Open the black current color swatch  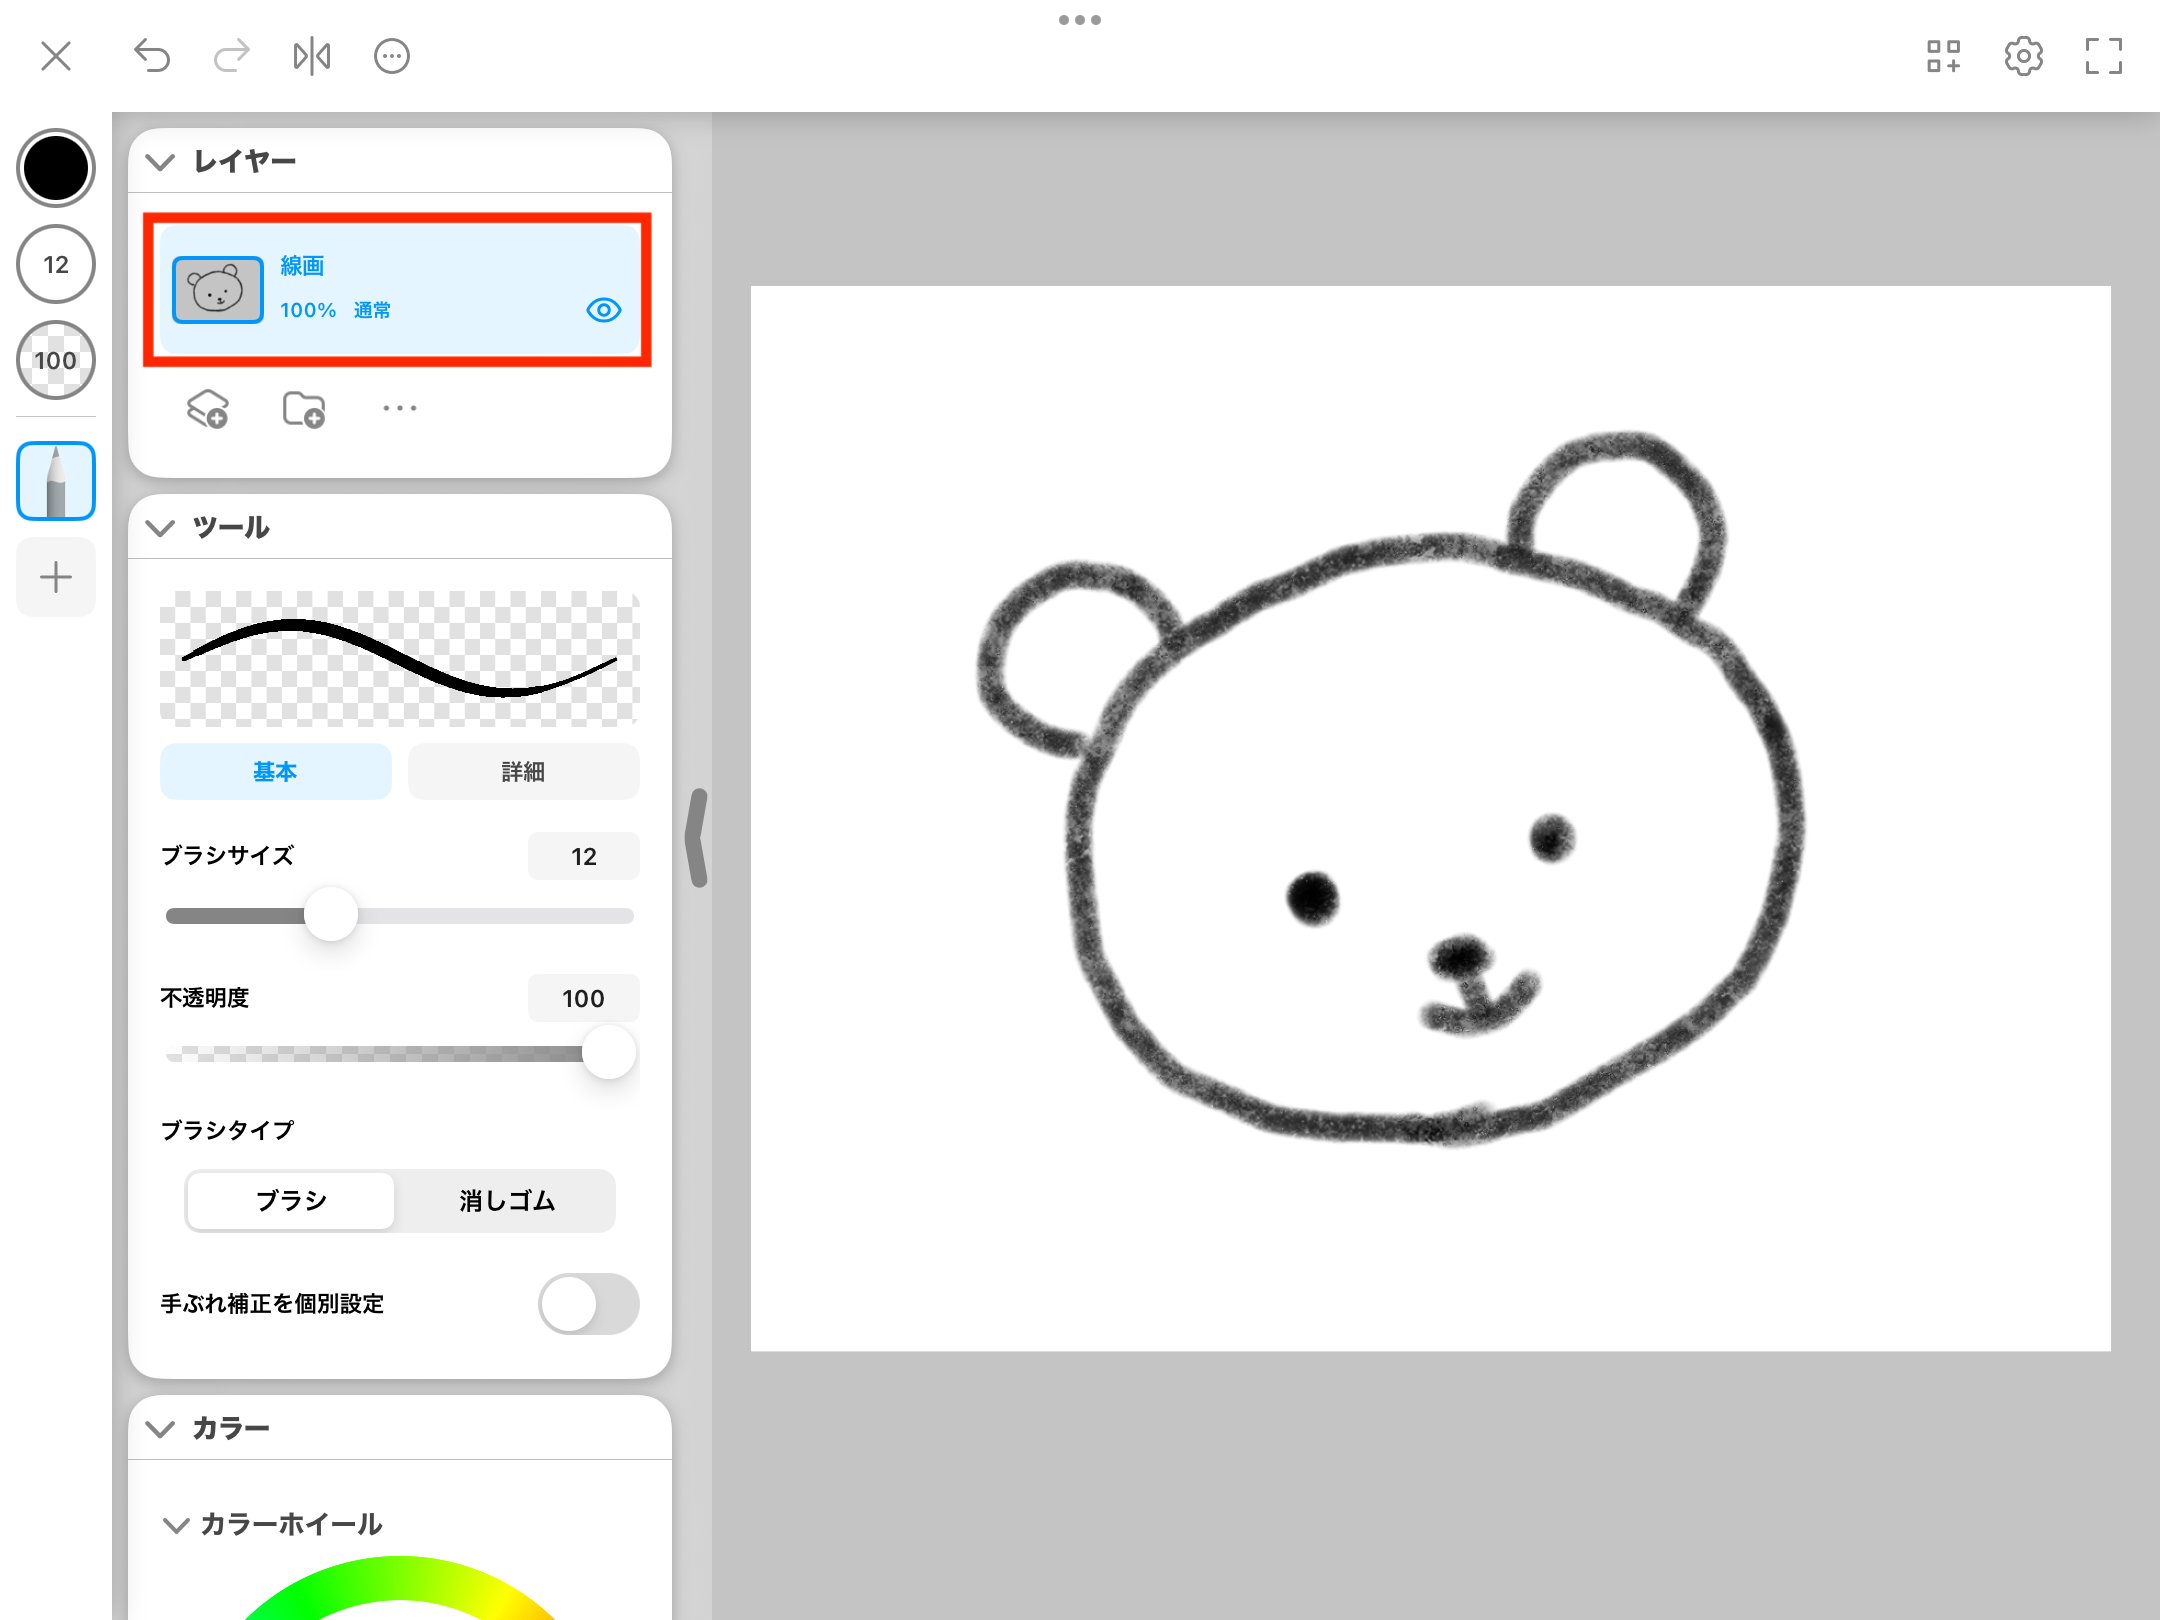56,168
